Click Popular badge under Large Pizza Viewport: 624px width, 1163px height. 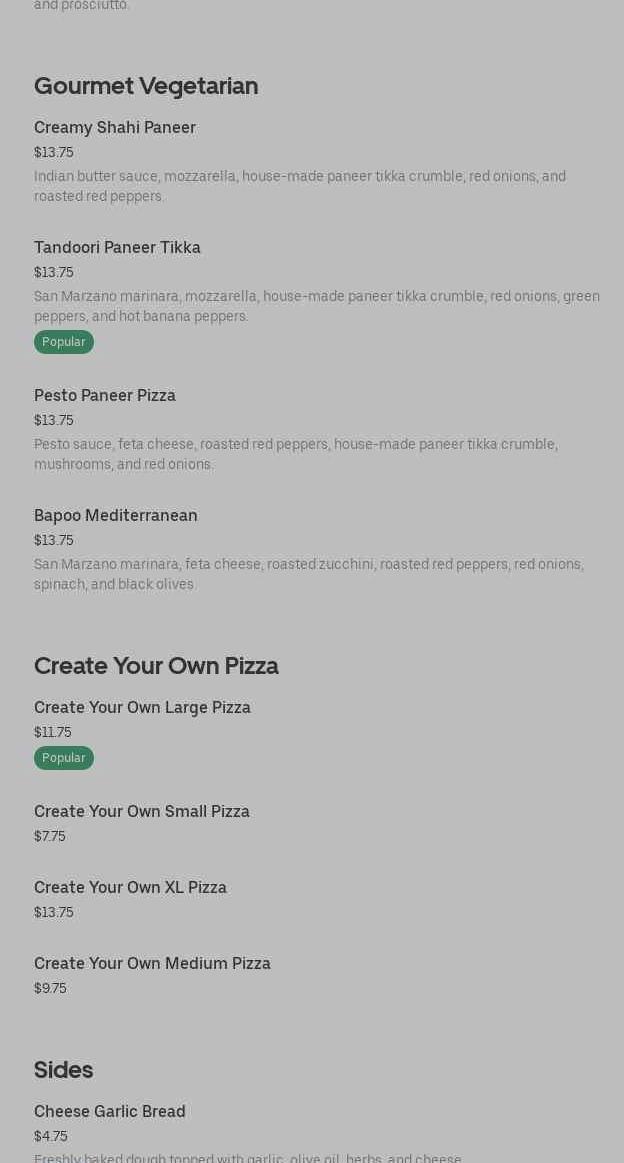click(x=64, y=758)
